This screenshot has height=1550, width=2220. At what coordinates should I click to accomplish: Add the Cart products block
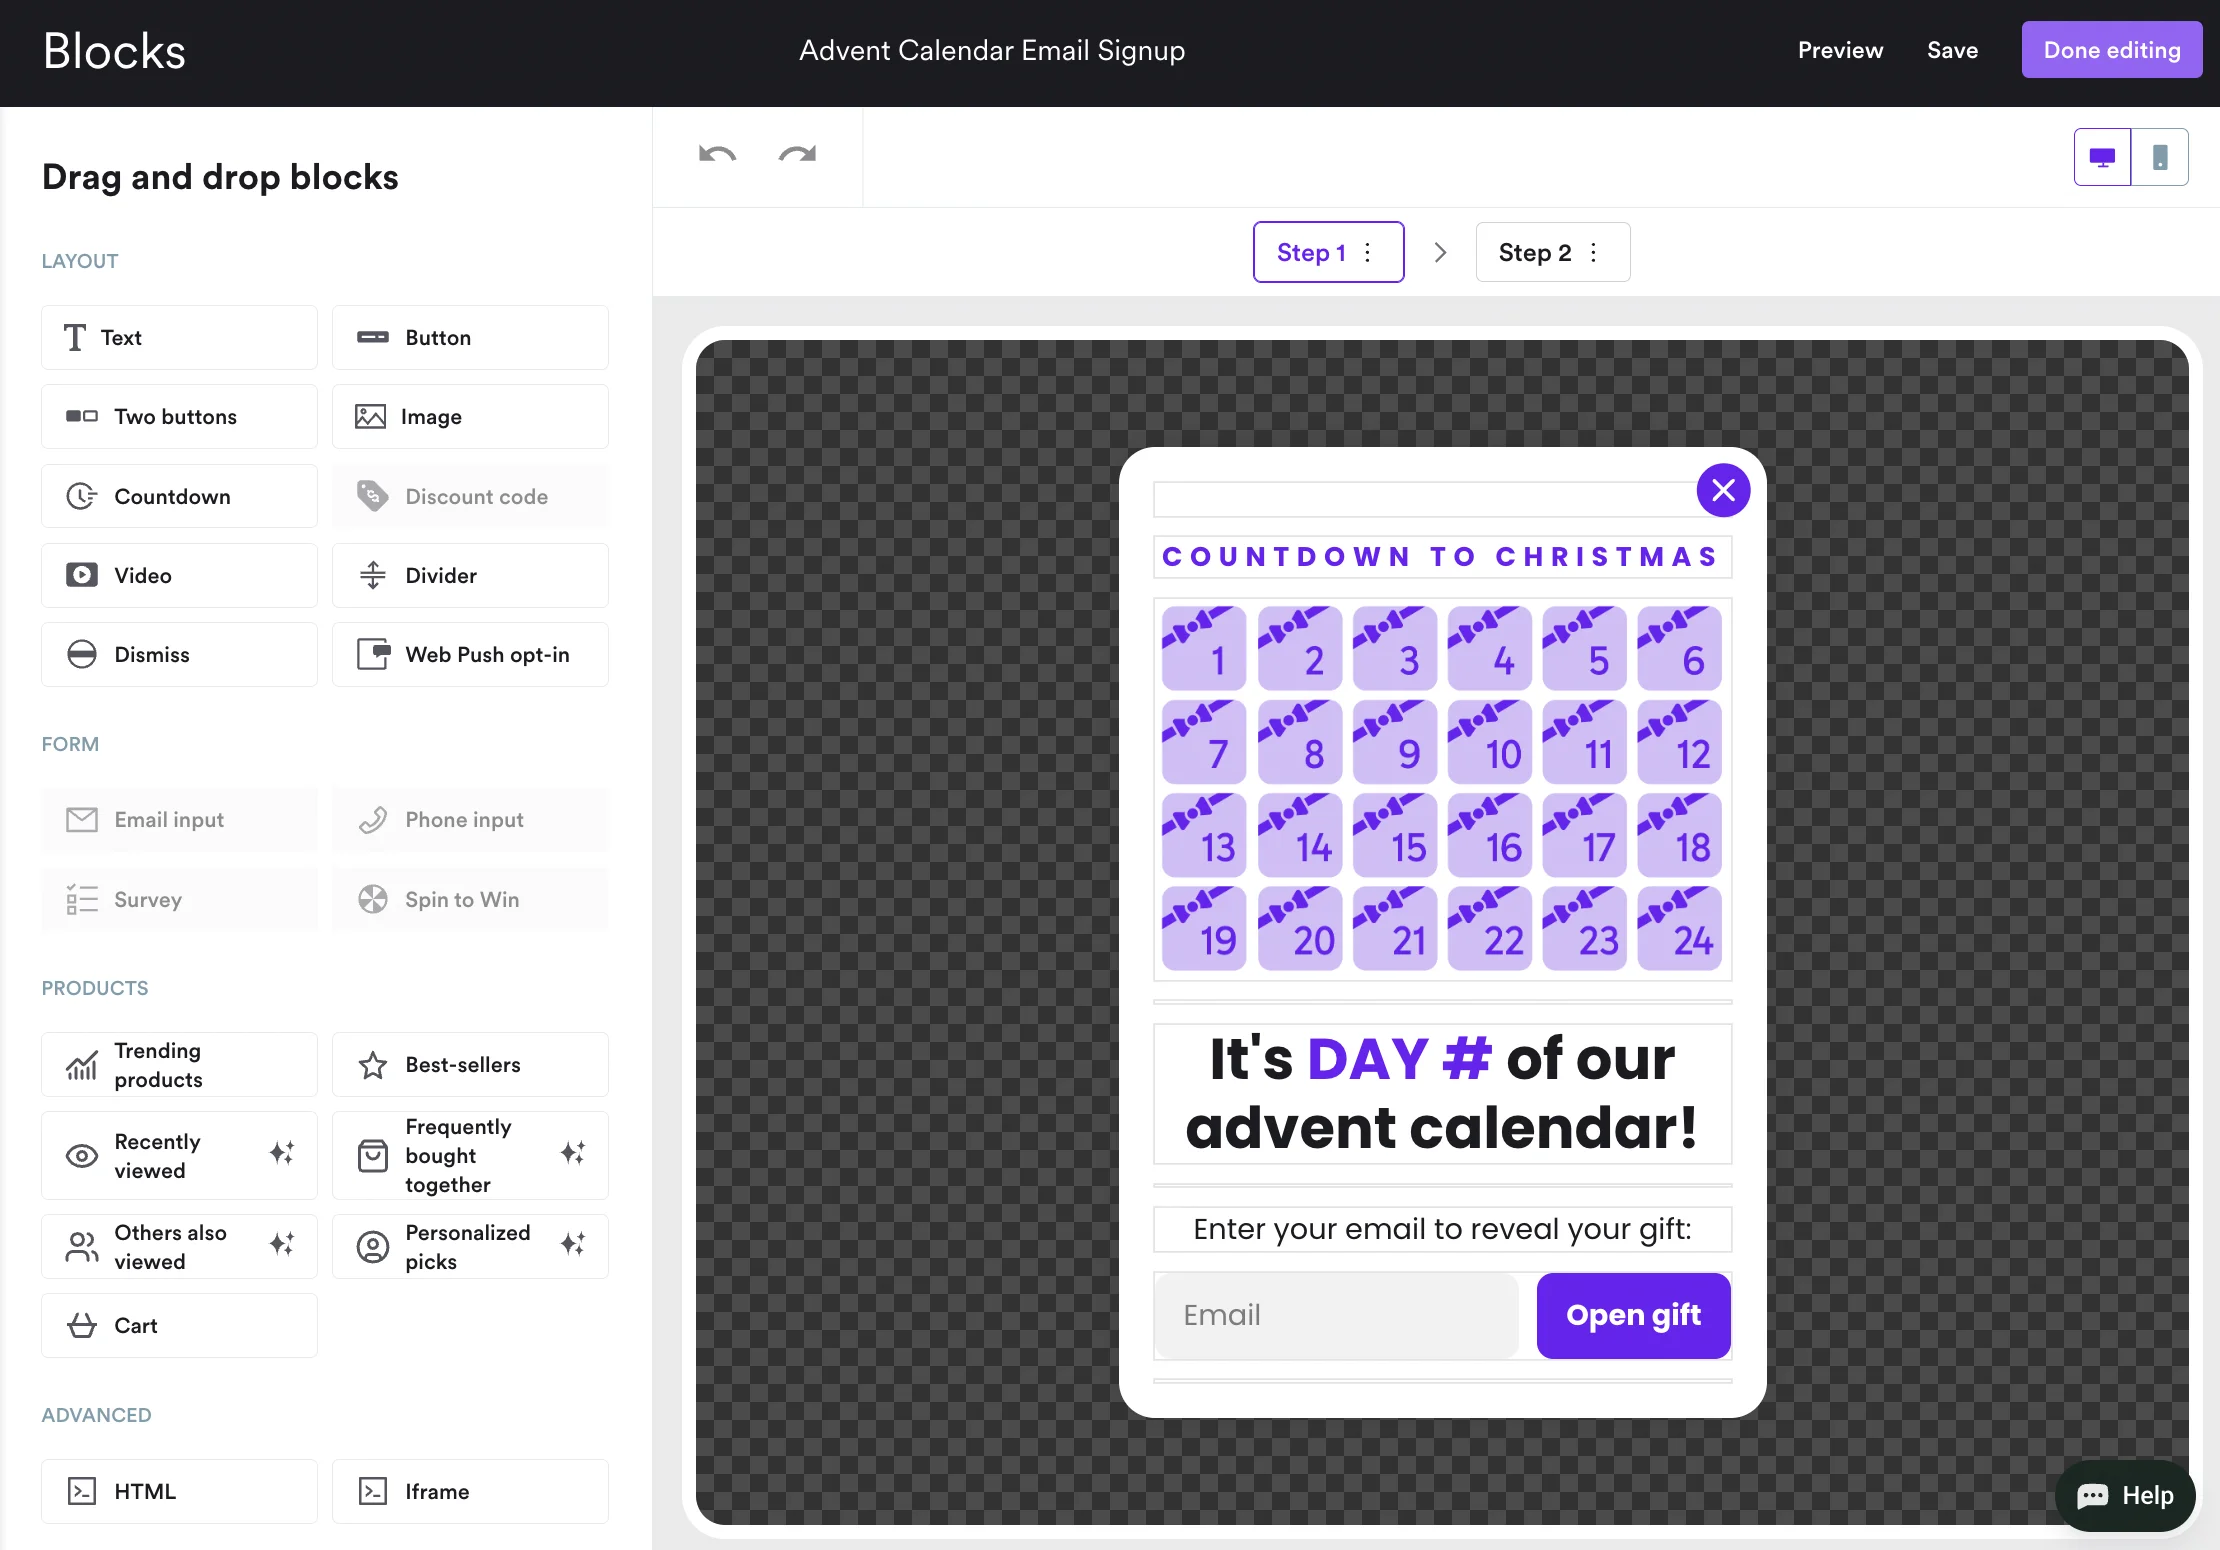(180, 1326)
